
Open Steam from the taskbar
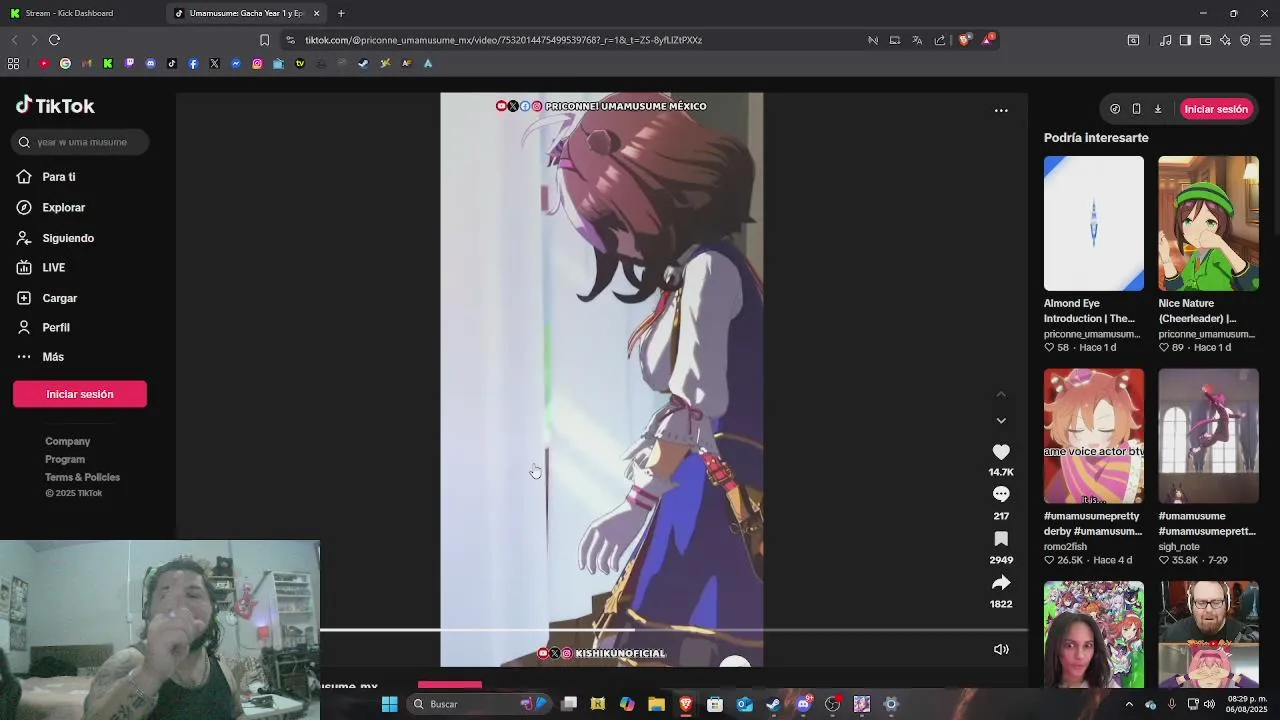773,704
